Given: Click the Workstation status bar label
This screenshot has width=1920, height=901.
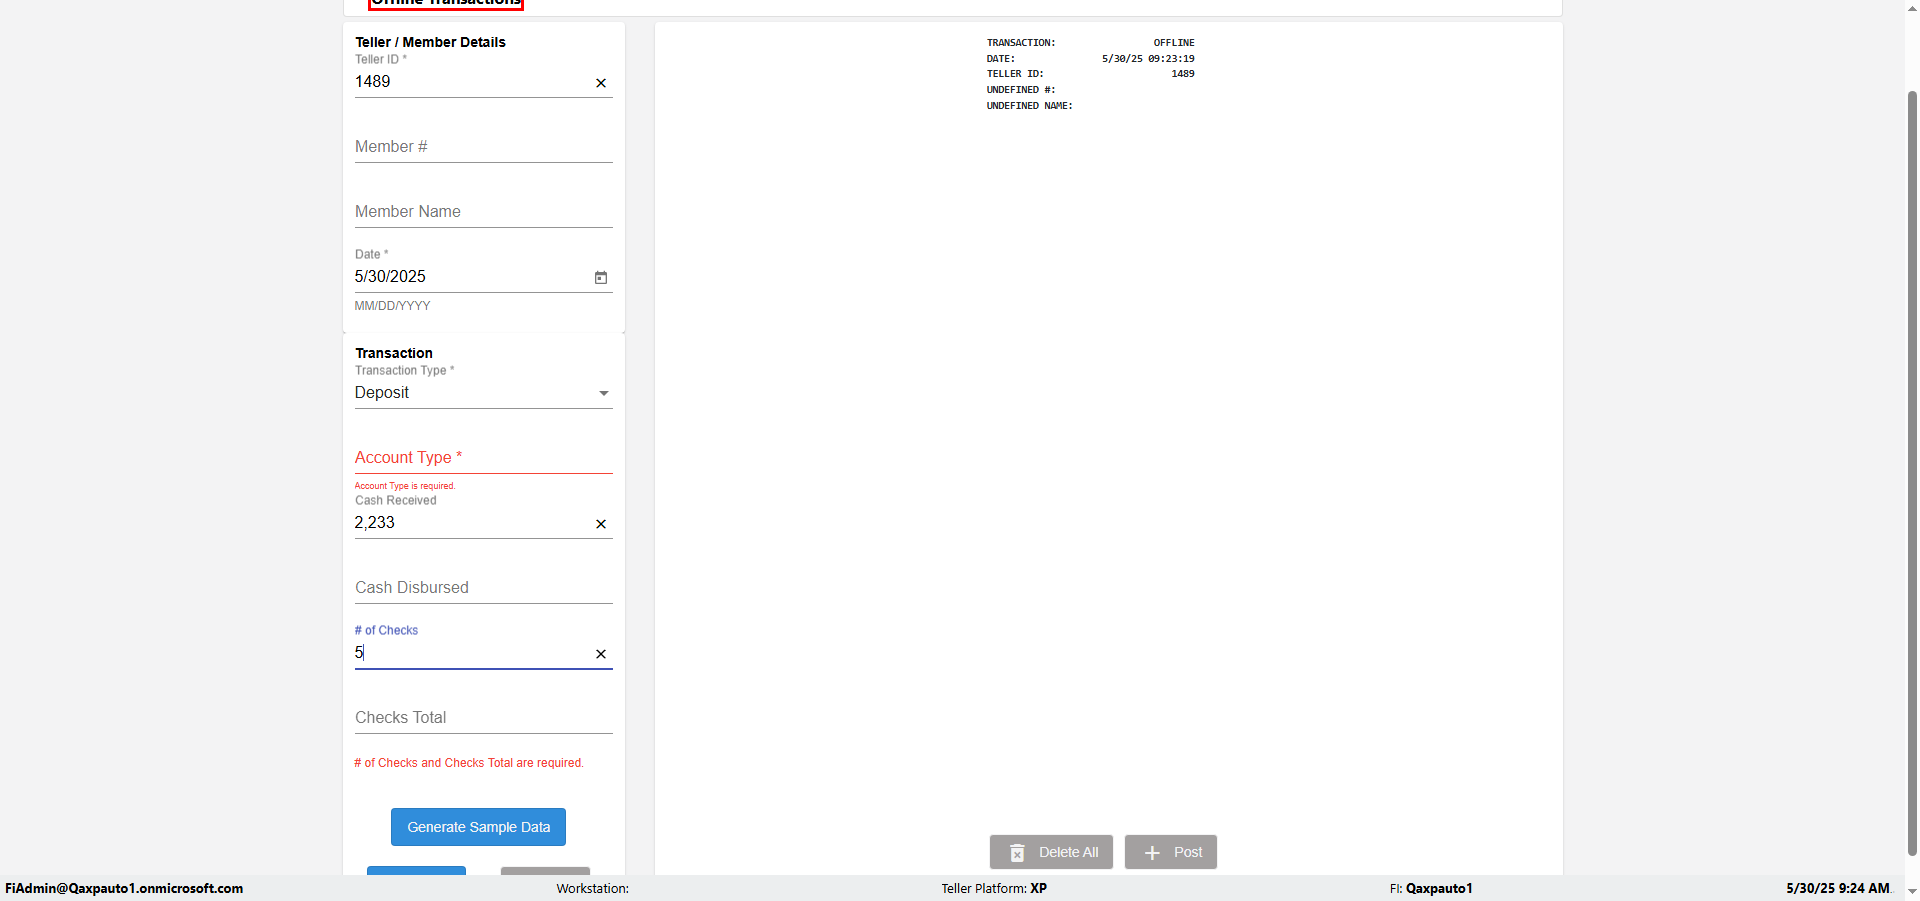Looking at the screenshot, I should 593,888.
